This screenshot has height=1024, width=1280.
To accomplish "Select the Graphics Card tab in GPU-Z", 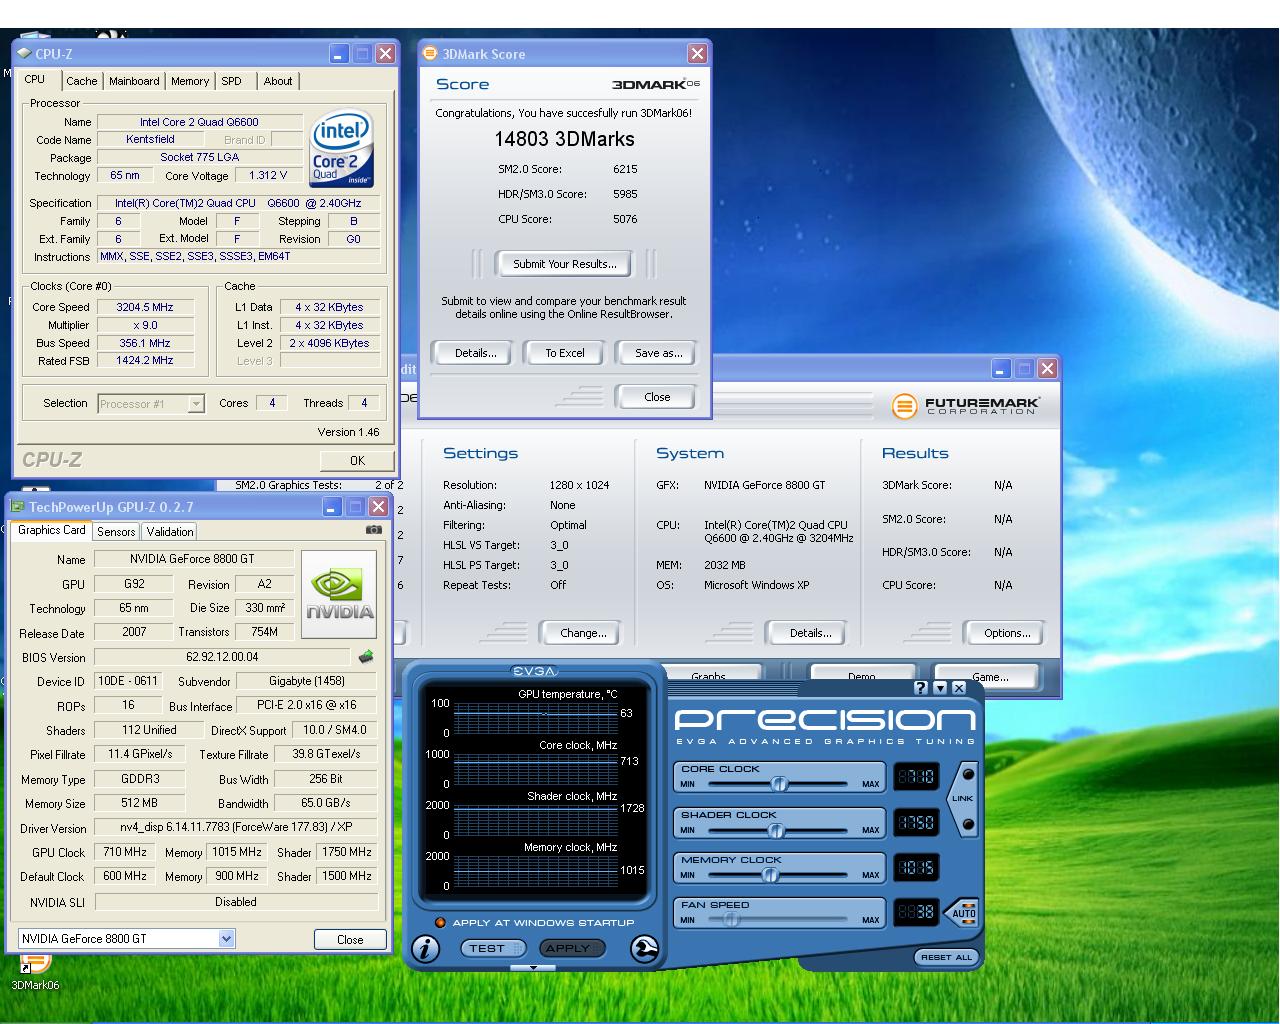I will click(x=52, y=530).
